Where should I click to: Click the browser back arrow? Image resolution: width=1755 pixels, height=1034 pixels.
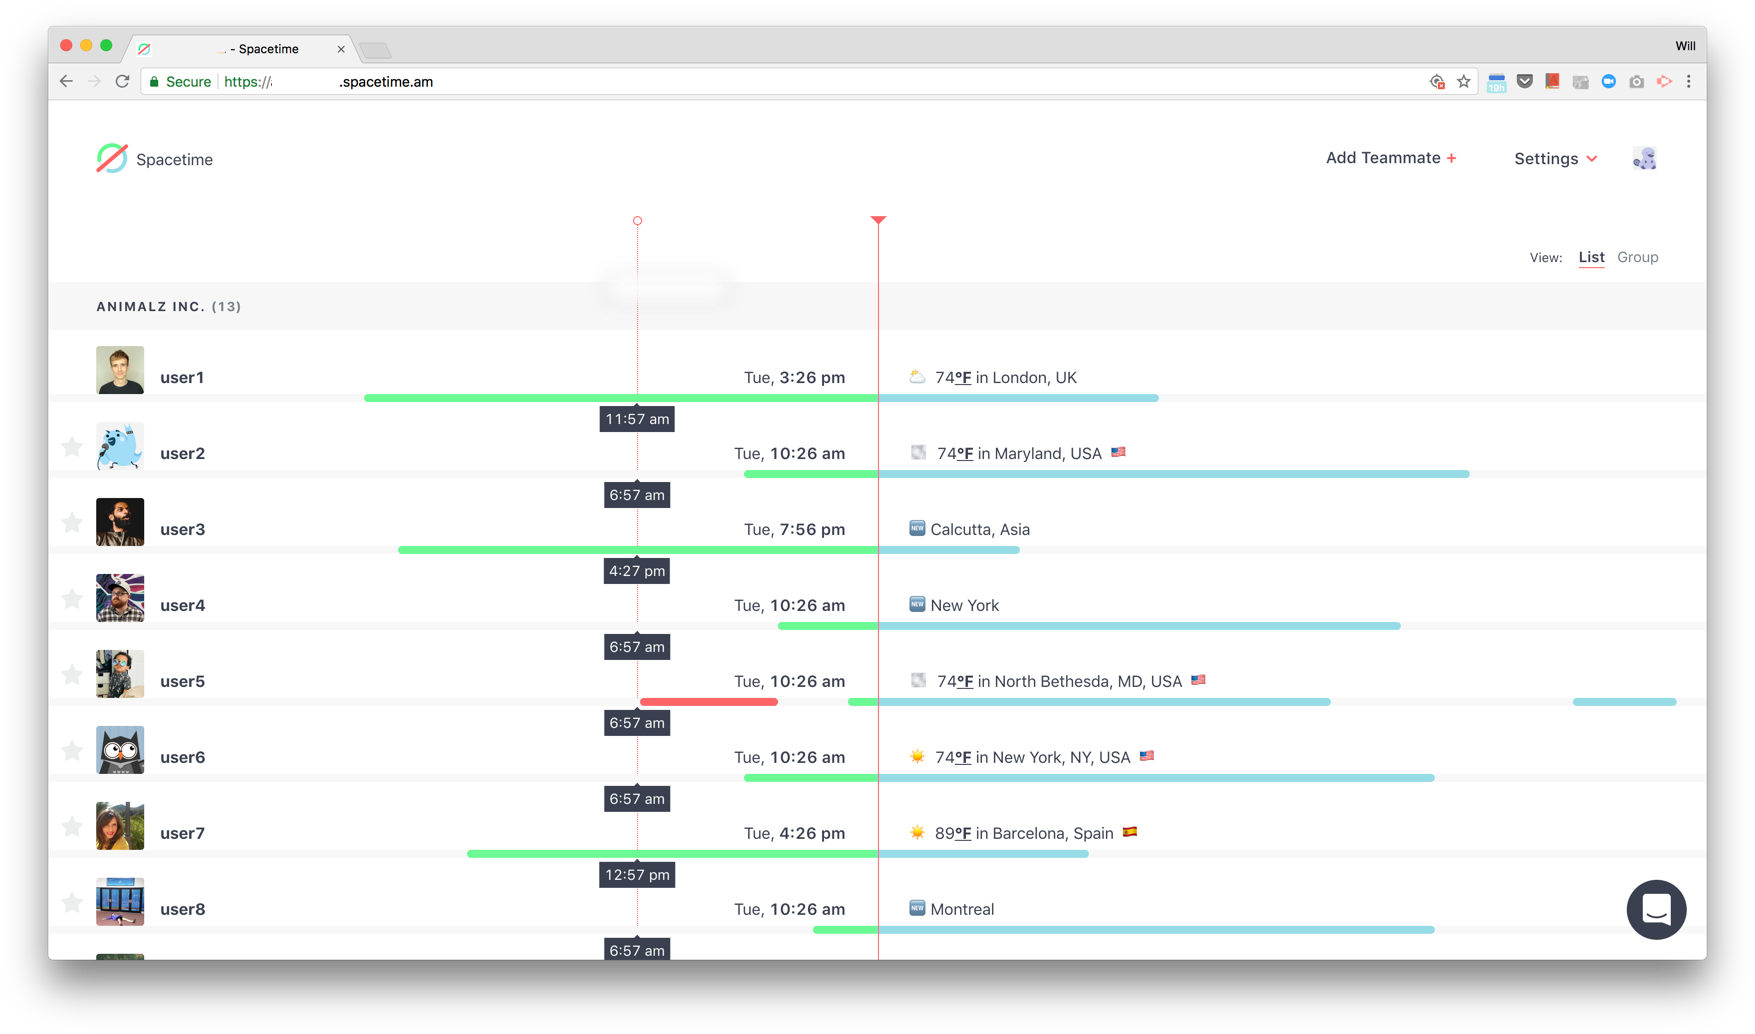[66, 82]
